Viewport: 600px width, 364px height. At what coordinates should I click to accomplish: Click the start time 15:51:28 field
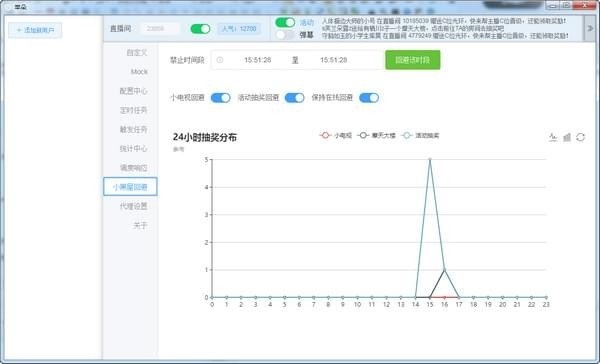tap(258, 60)
